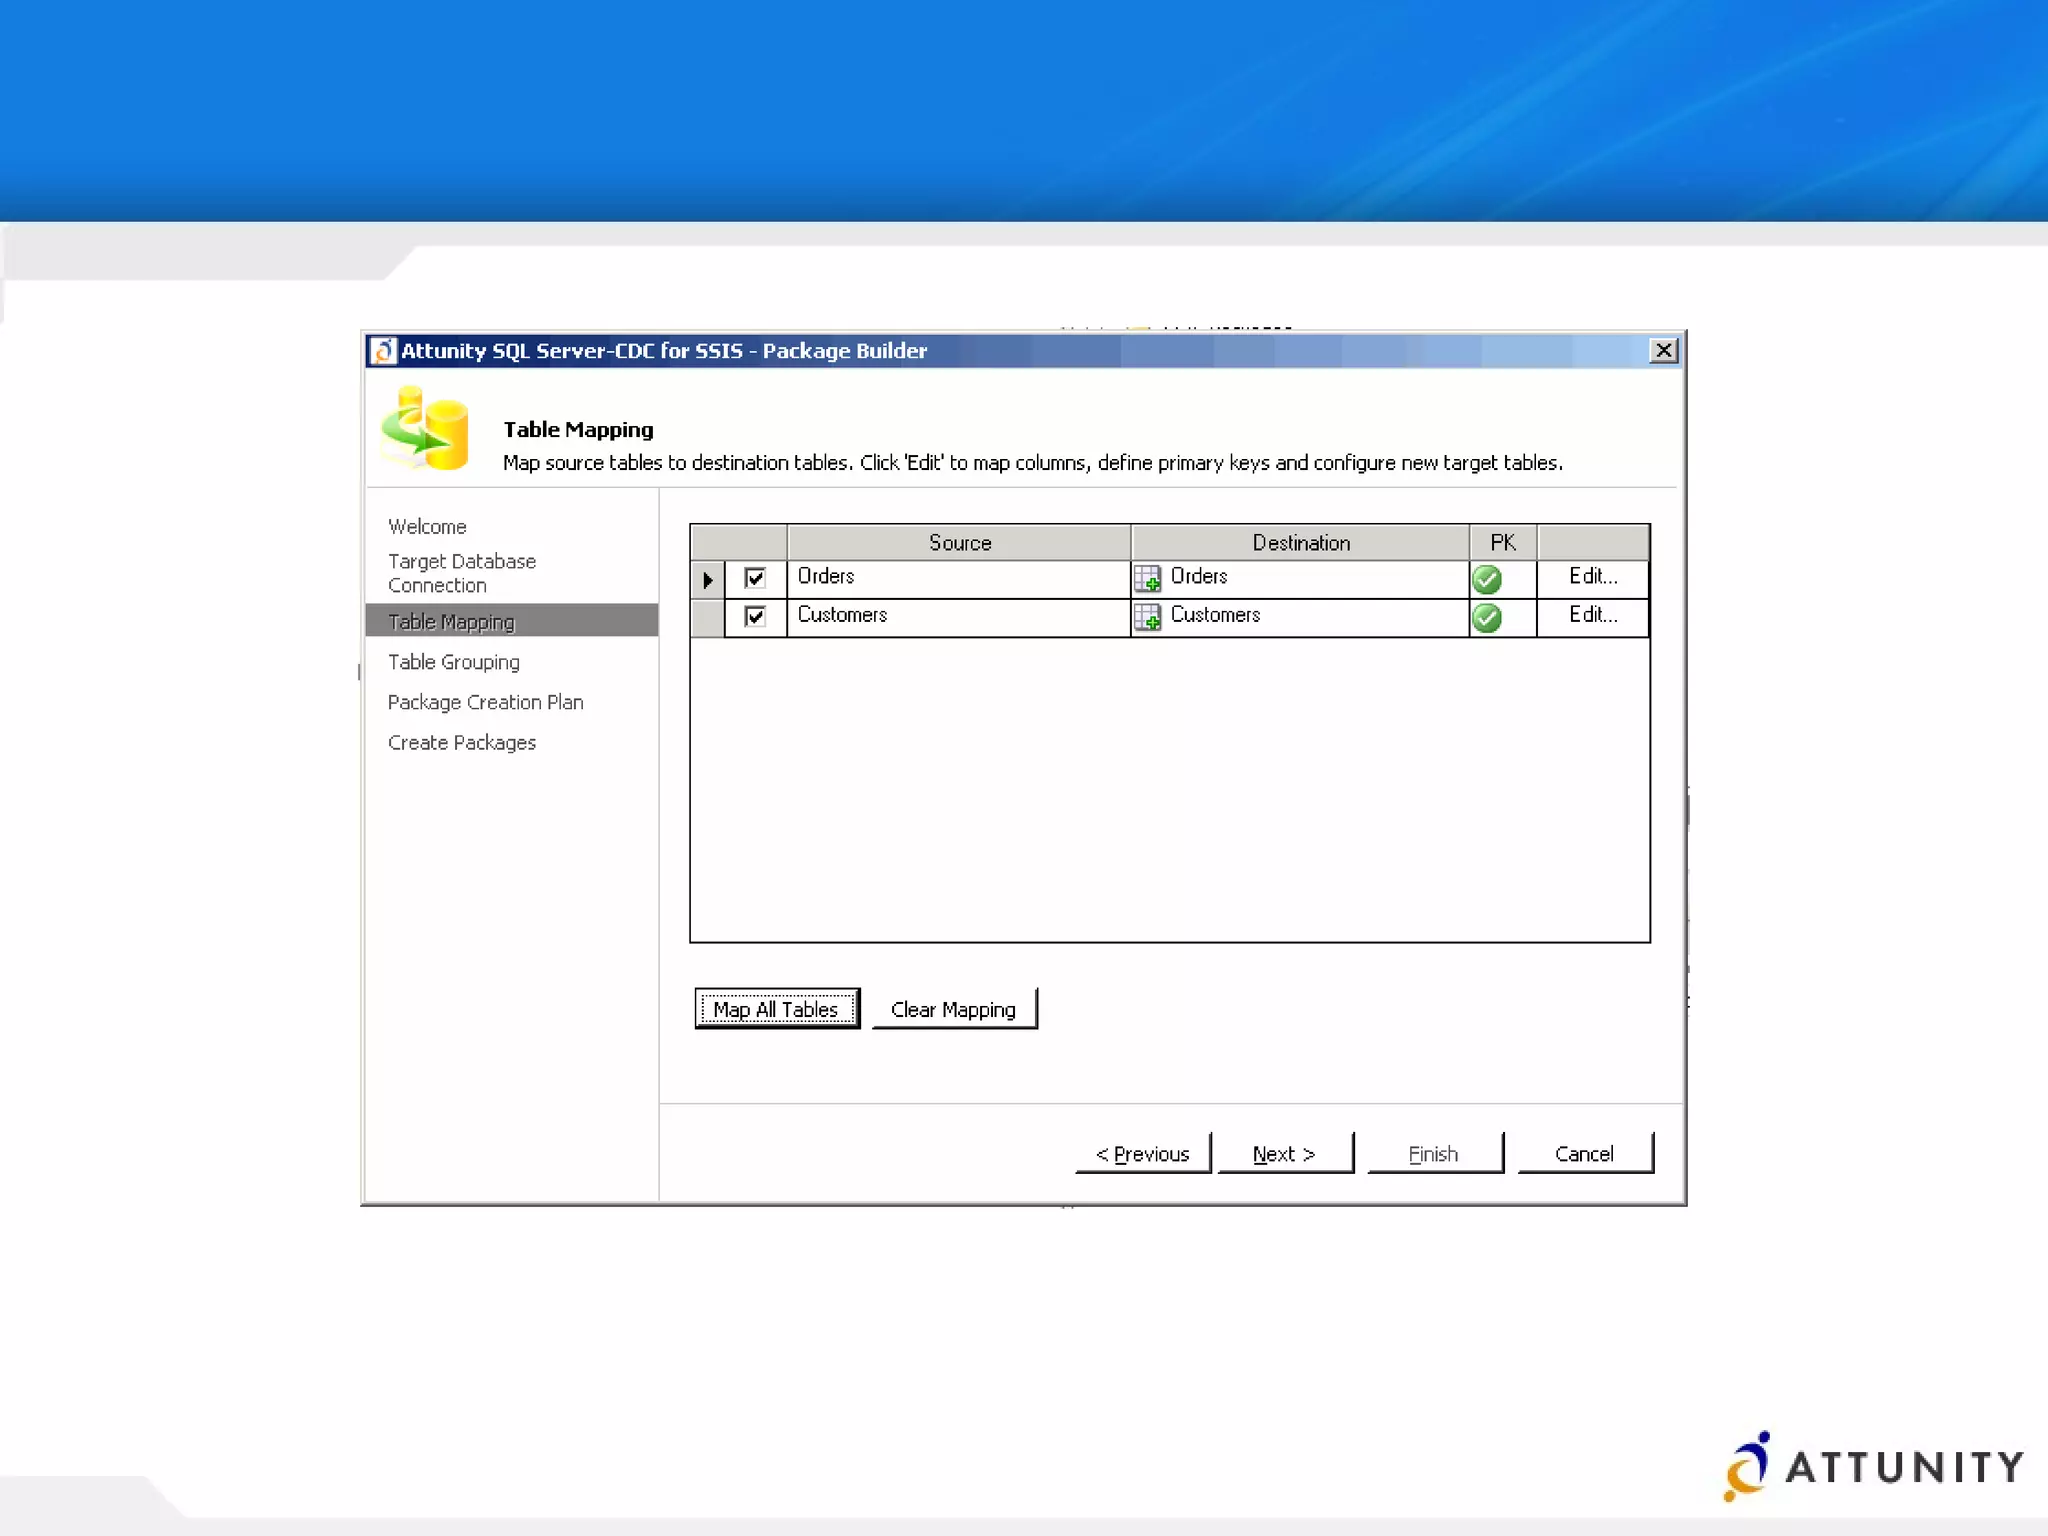Open the Package Creation Plan step
The image size is (2048, 1536).
pos(485,702)
